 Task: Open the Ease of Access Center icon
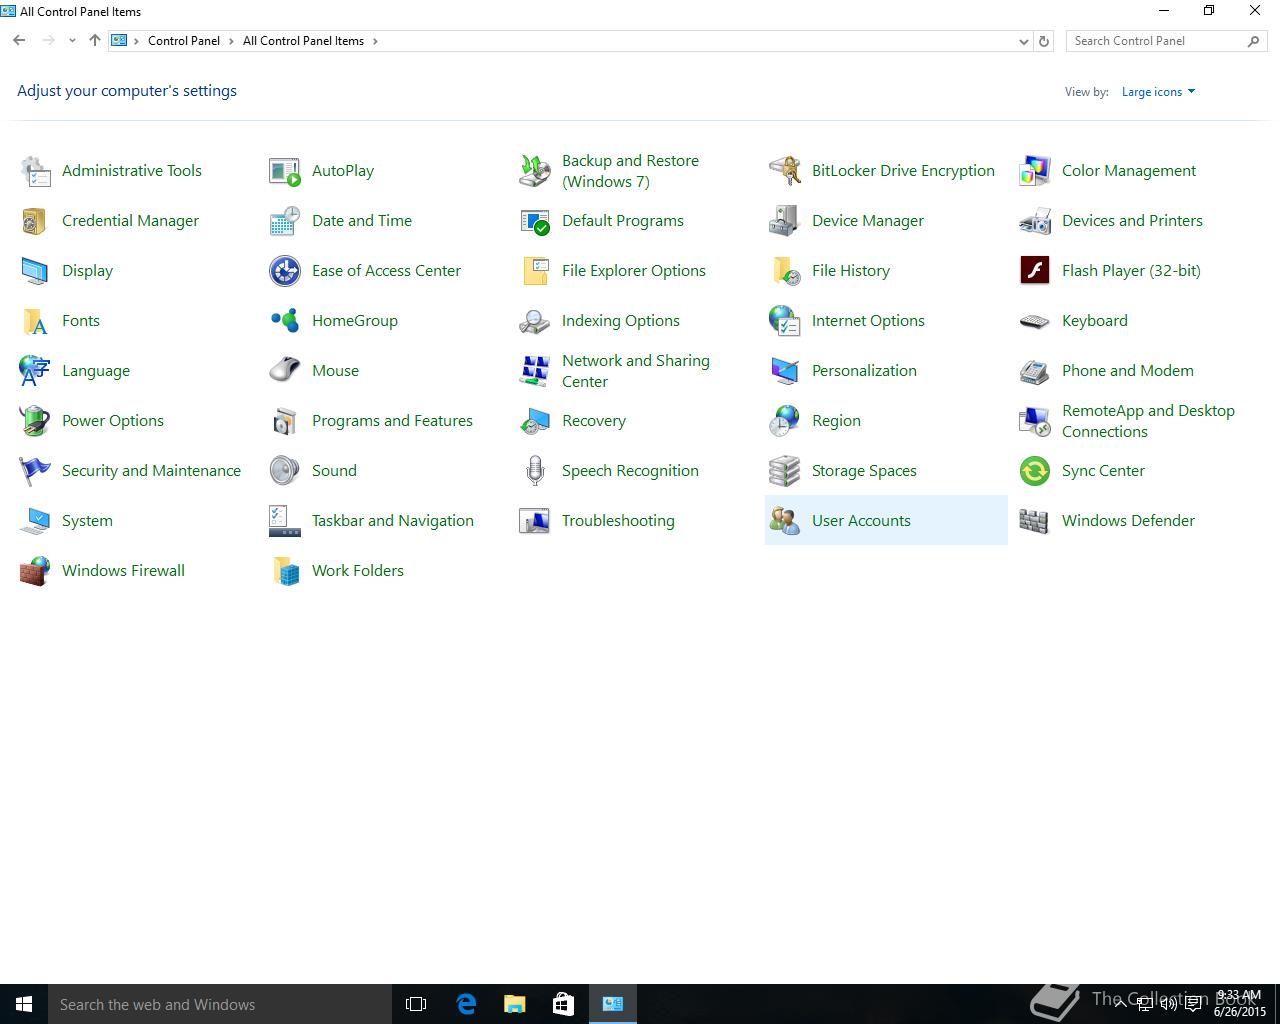[285, 271]
